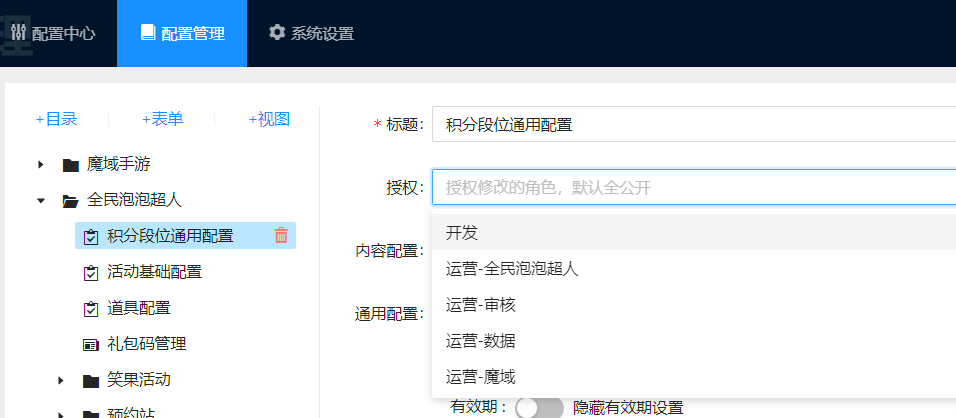Screen dimensions: 956x418
Task: Choose 运营-魔域 from the dropdown
Action: (x=694, y=377)
